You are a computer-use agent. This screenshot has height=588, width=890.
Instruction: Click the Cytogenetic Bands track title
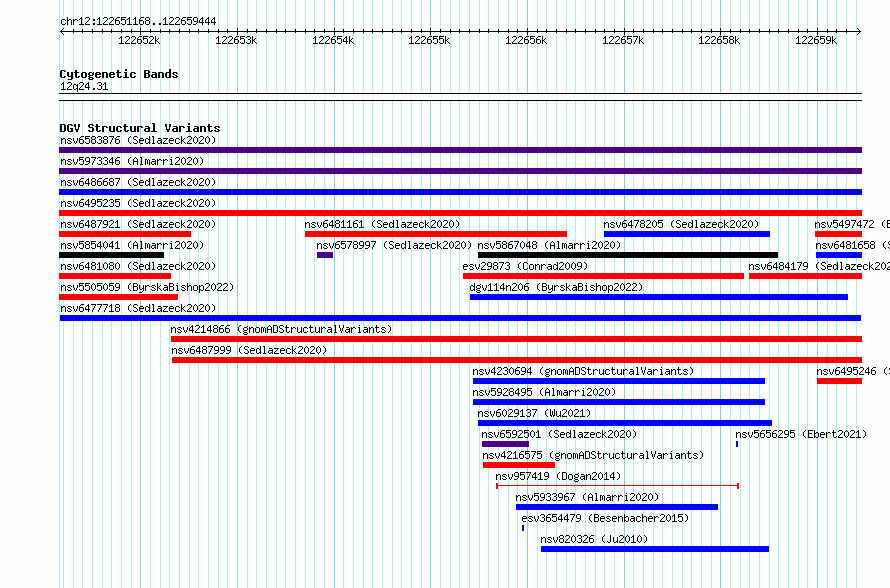tap(119, 74)
